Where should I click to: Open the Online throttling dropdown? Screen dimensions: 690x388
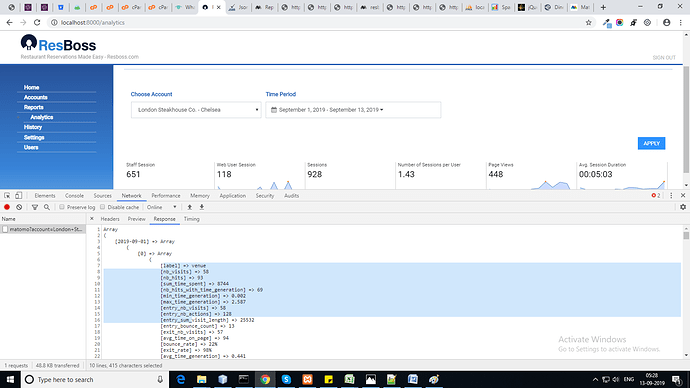161,207
